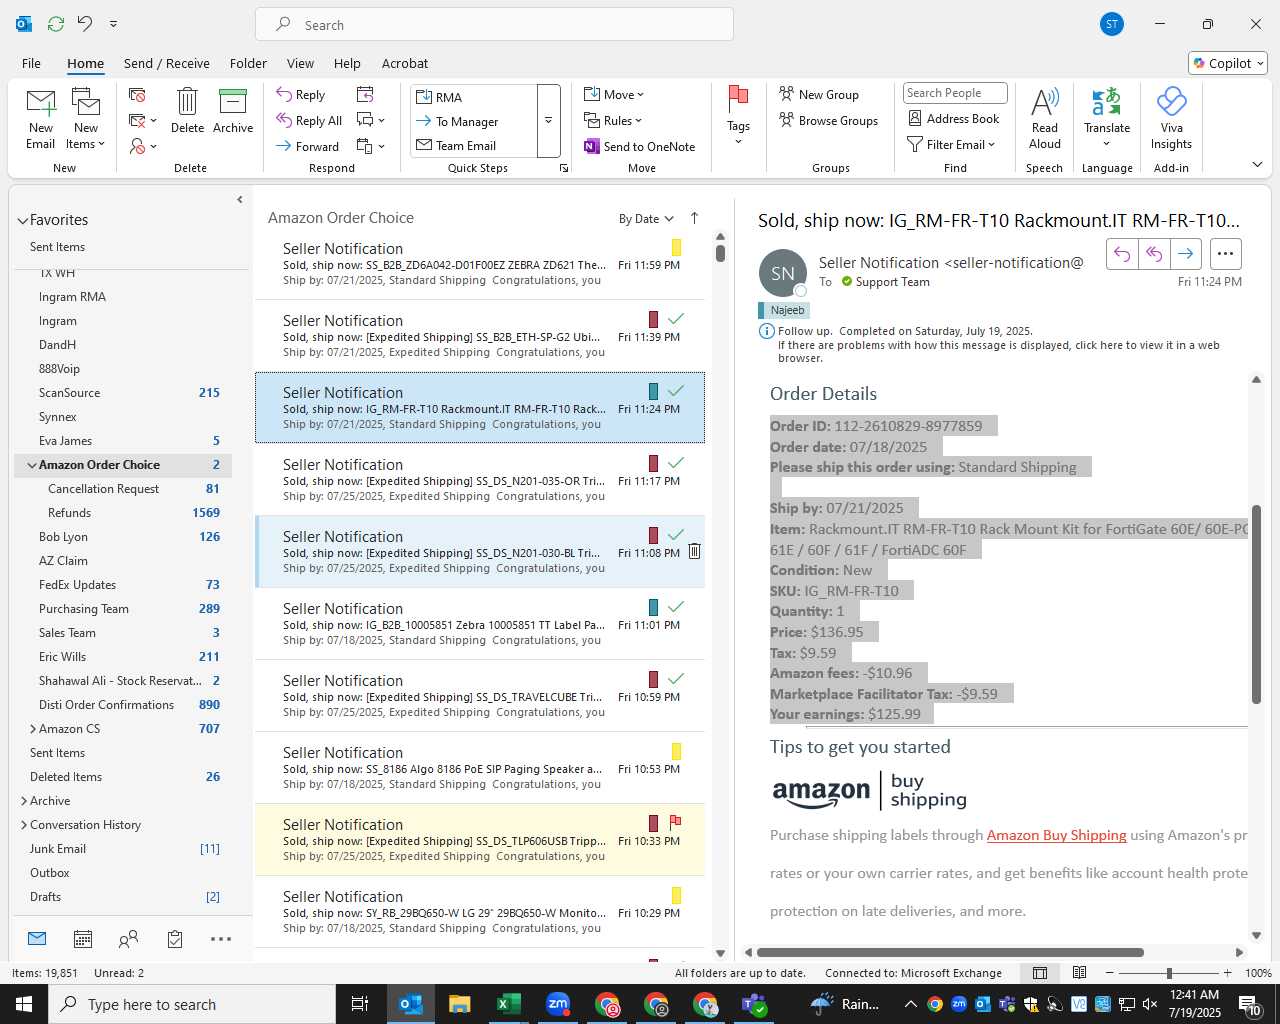Viewport: 1280px width, 1024px height.
Task: Open the Rules dropdown in ribbon
Action: (x=613, y=120)
